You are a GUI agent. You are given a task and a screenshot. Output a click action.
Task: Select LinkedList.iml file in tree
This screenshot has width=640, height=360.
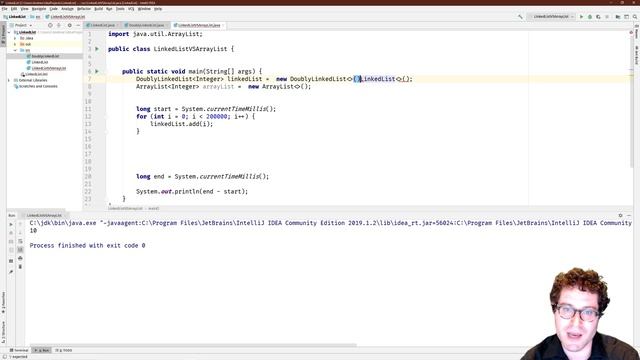pyautogui.click(x=34, y=74)
